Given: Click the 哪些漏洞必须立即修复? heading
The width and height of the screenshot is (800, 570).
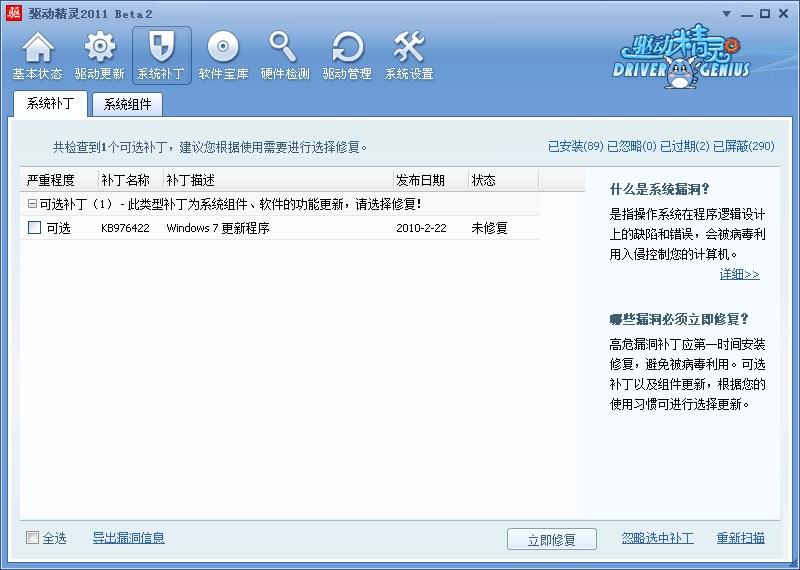Looking at the screenshot, I should pyautogui.click(x=679, y=319).
